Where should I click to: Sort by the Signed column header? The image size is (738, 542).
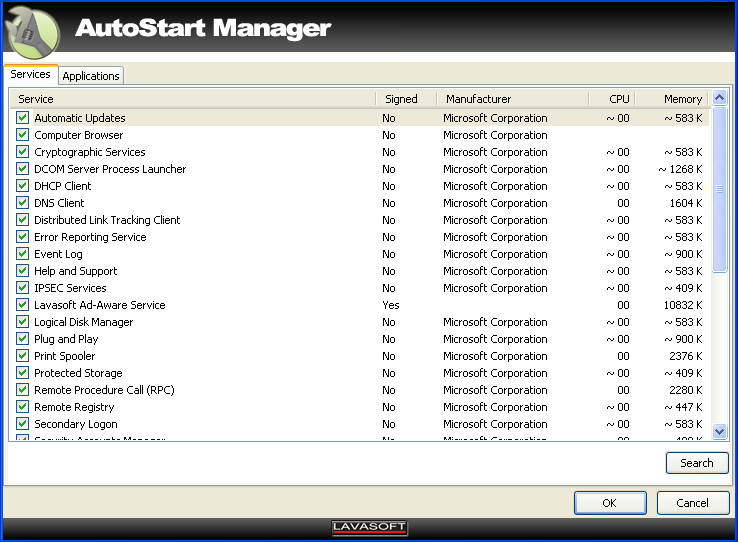(407, 99)
